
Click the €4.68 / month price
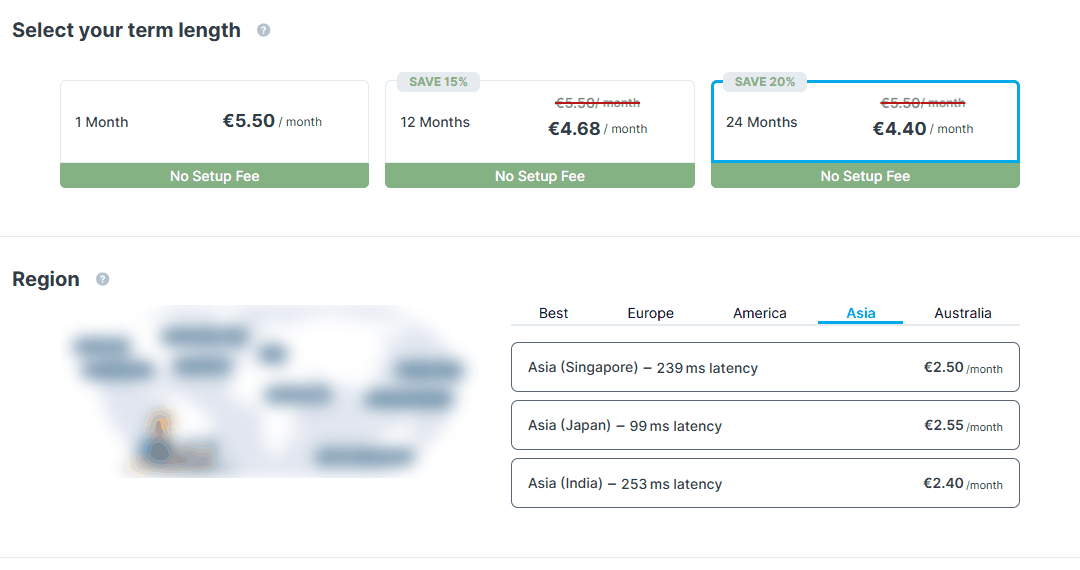point(597,129)
